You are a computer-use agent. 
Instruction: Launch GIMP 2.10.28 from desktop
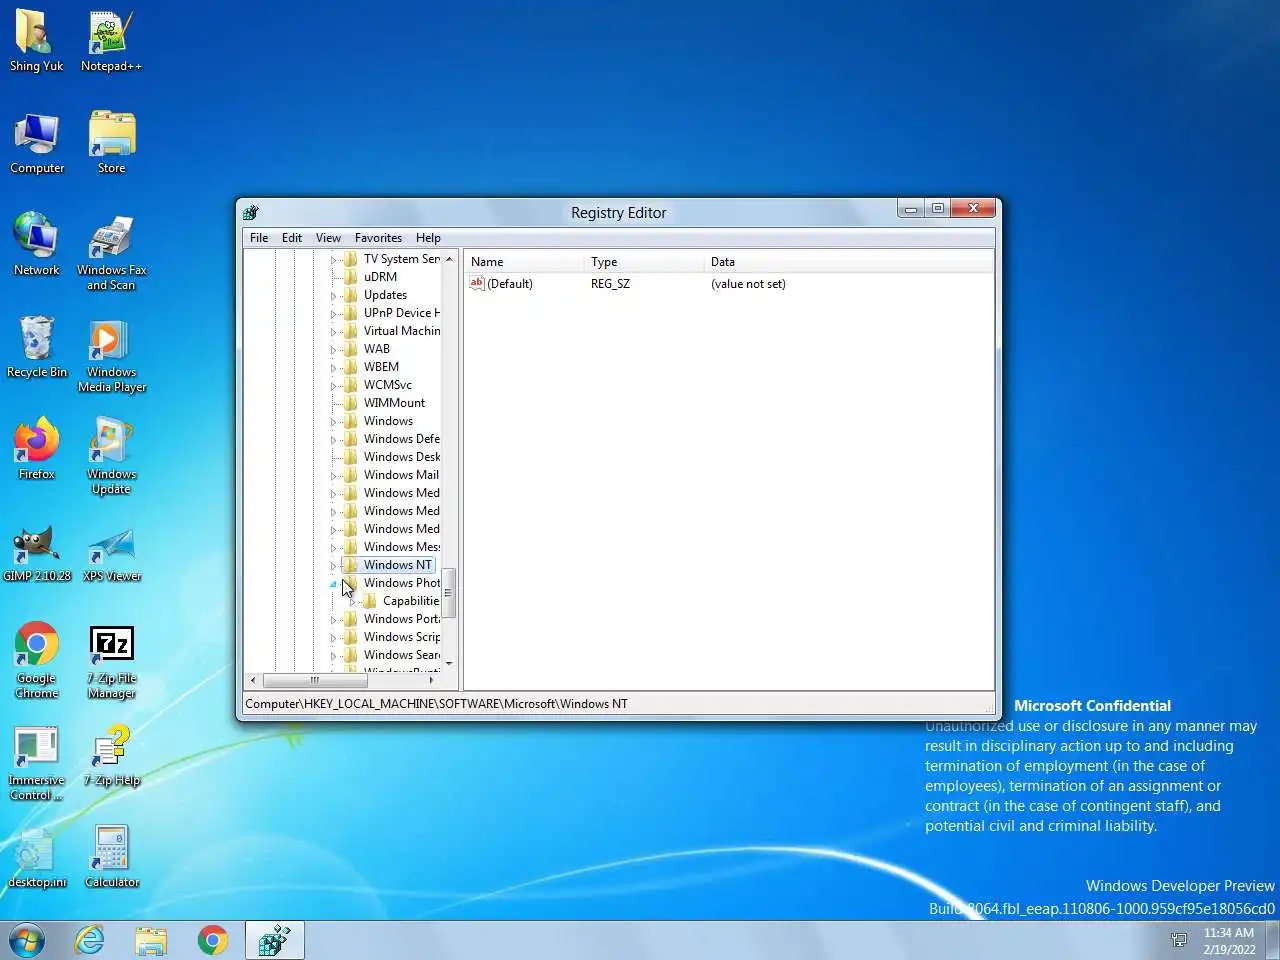pos(37,553)
